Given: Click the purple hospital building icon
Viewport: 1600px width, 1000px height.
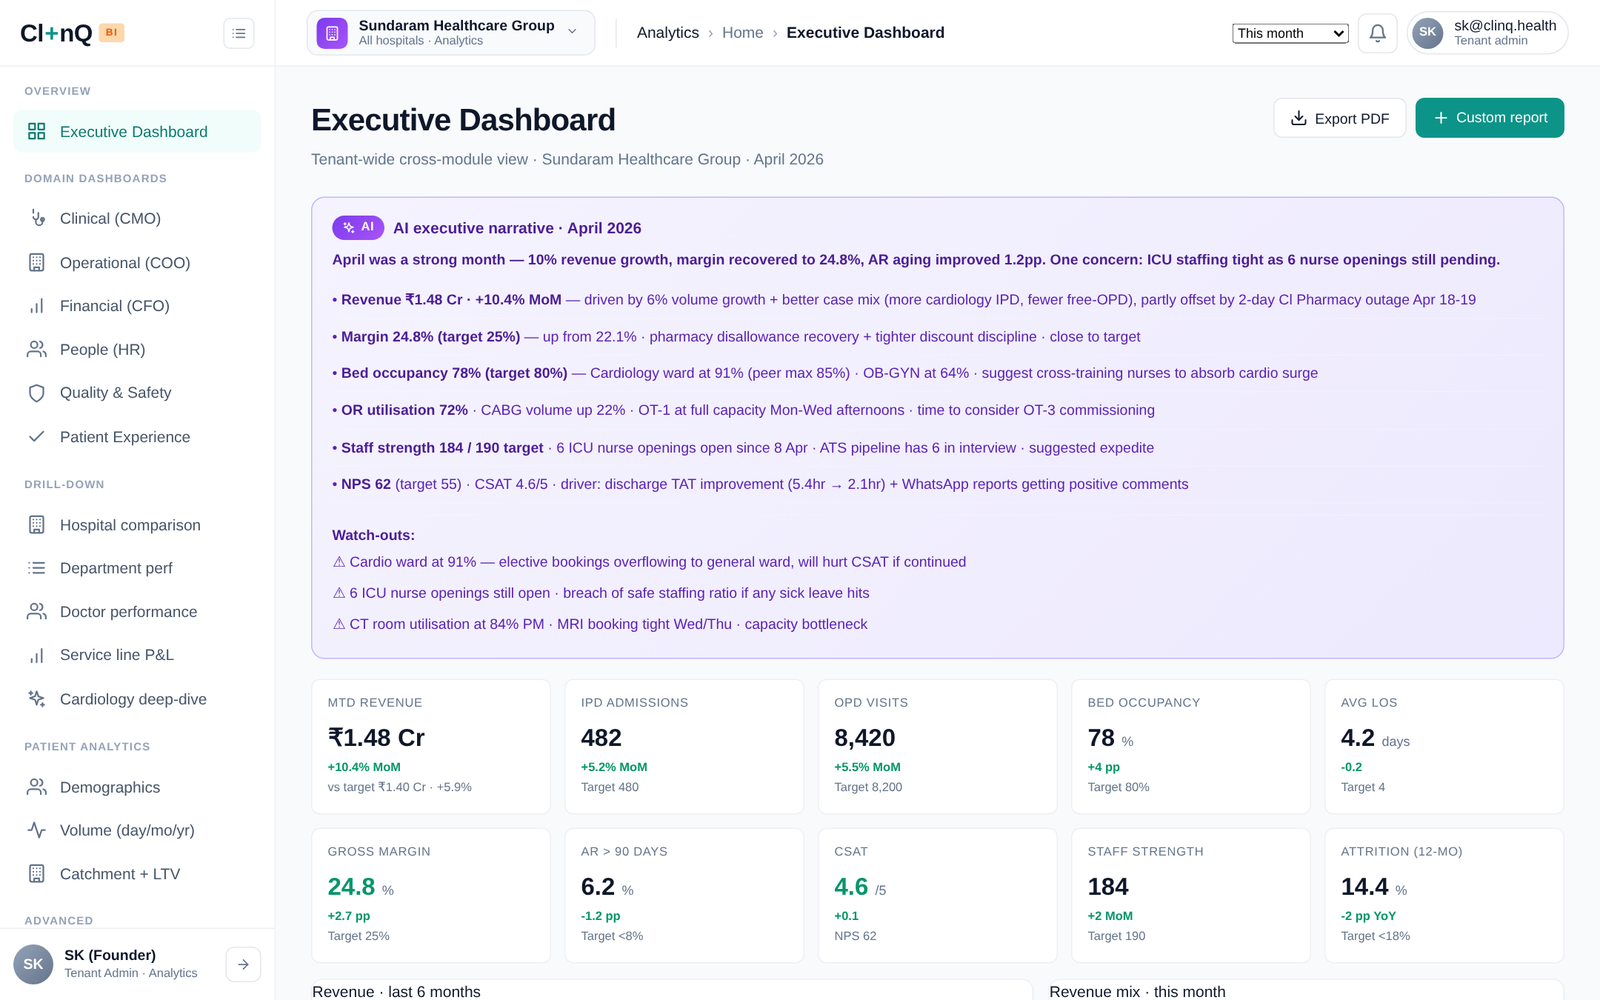Looking at the screenshot, I should 332,33.
